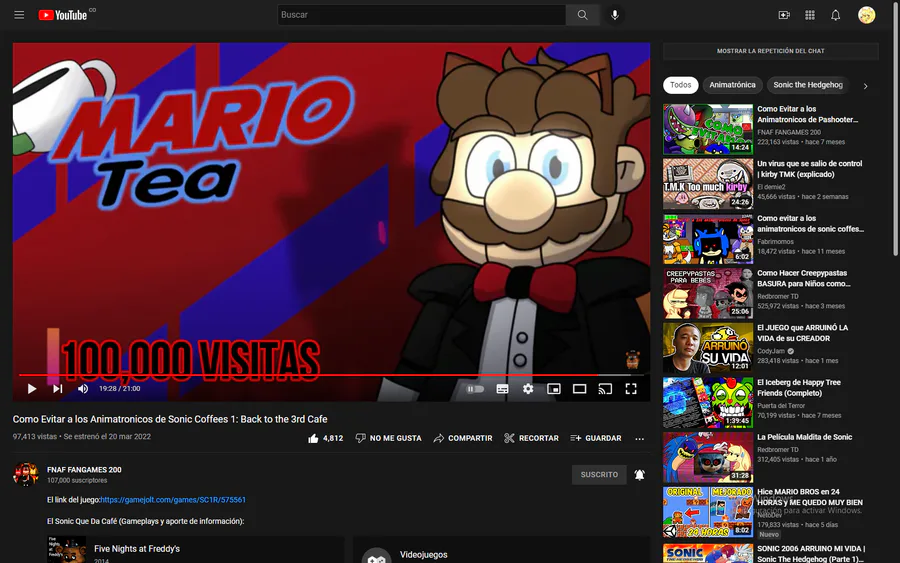
Task: Start voice search with microphone
Action: [615, 15]
